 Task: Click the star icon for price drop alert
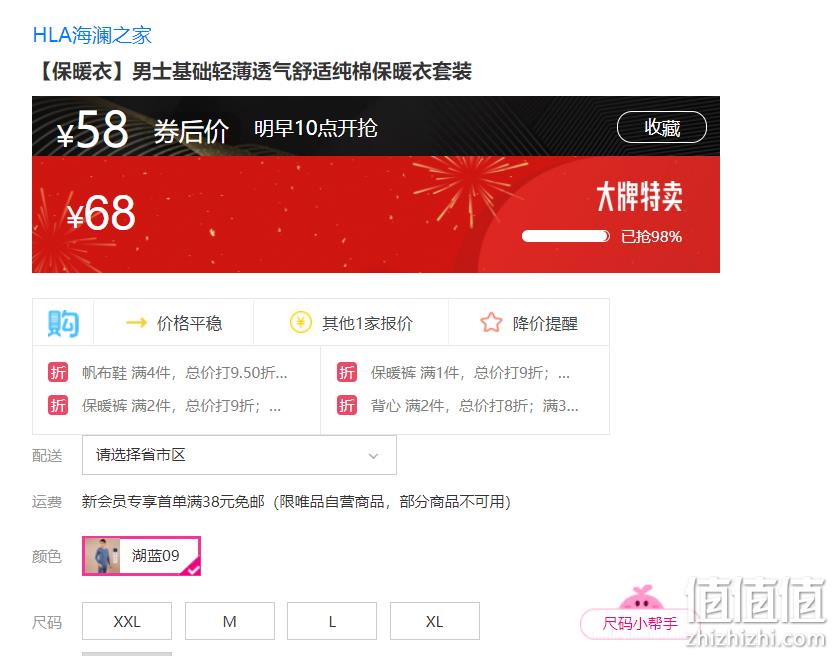[491, 323]
